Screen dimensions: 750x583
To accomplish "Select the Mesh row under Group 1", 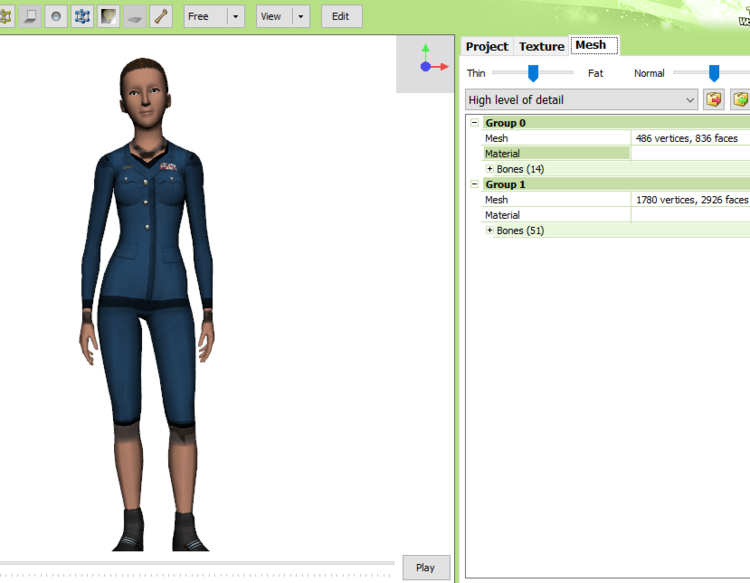I will [617, 199].
